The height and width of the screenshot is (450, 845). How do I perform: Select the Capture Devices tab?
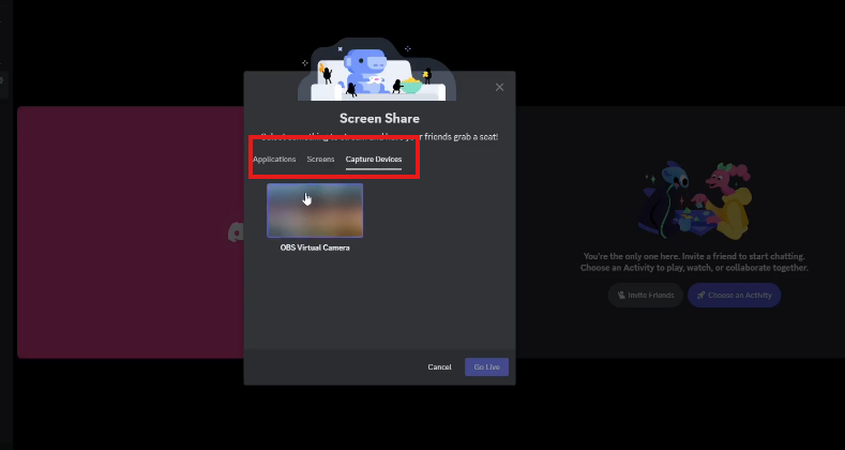[x=373, y=159]
